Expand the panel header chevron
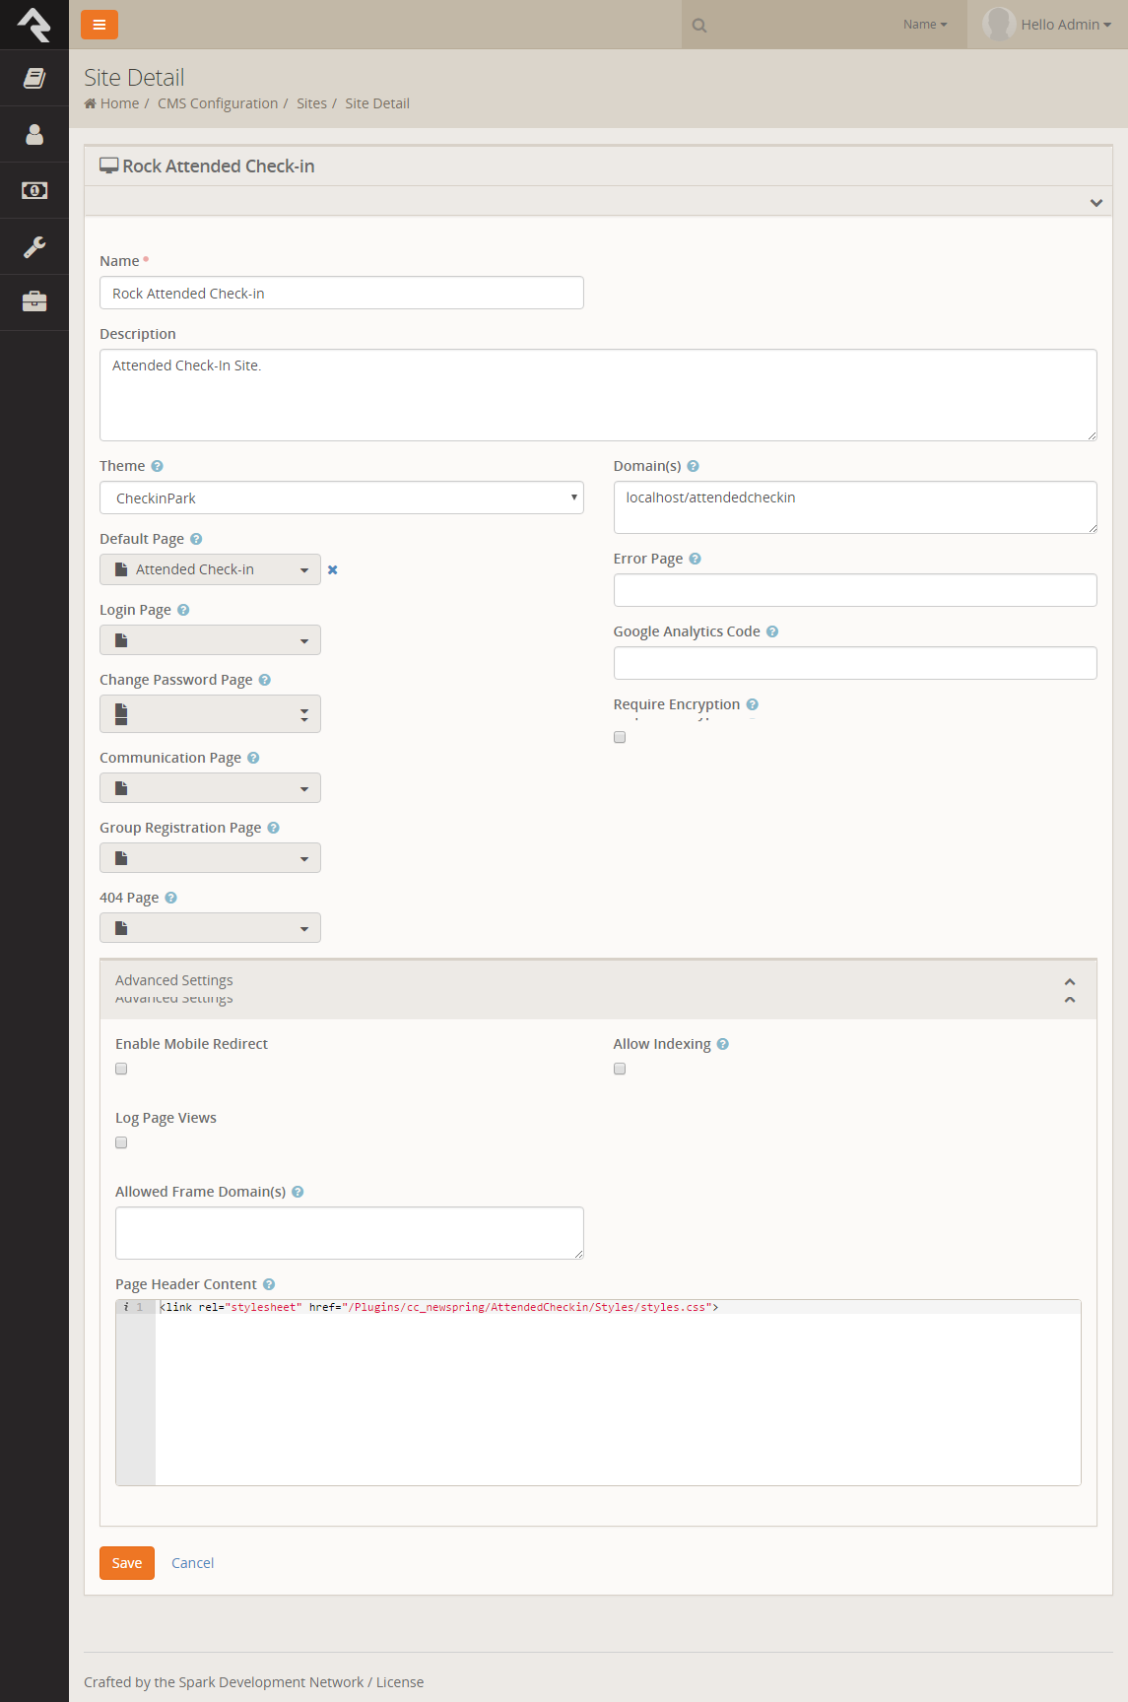This screenshot has height=1702, width=1128. coord(1096,203)
